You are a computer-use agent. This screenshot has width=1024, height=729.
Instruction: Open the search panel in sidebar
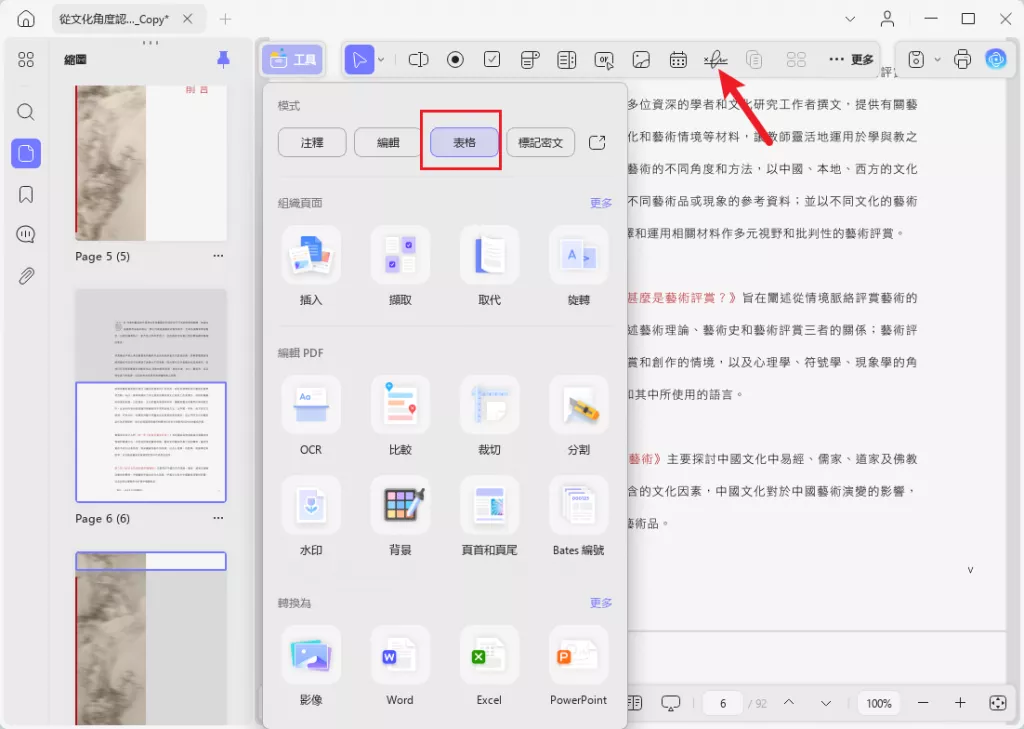coord(26,112)
